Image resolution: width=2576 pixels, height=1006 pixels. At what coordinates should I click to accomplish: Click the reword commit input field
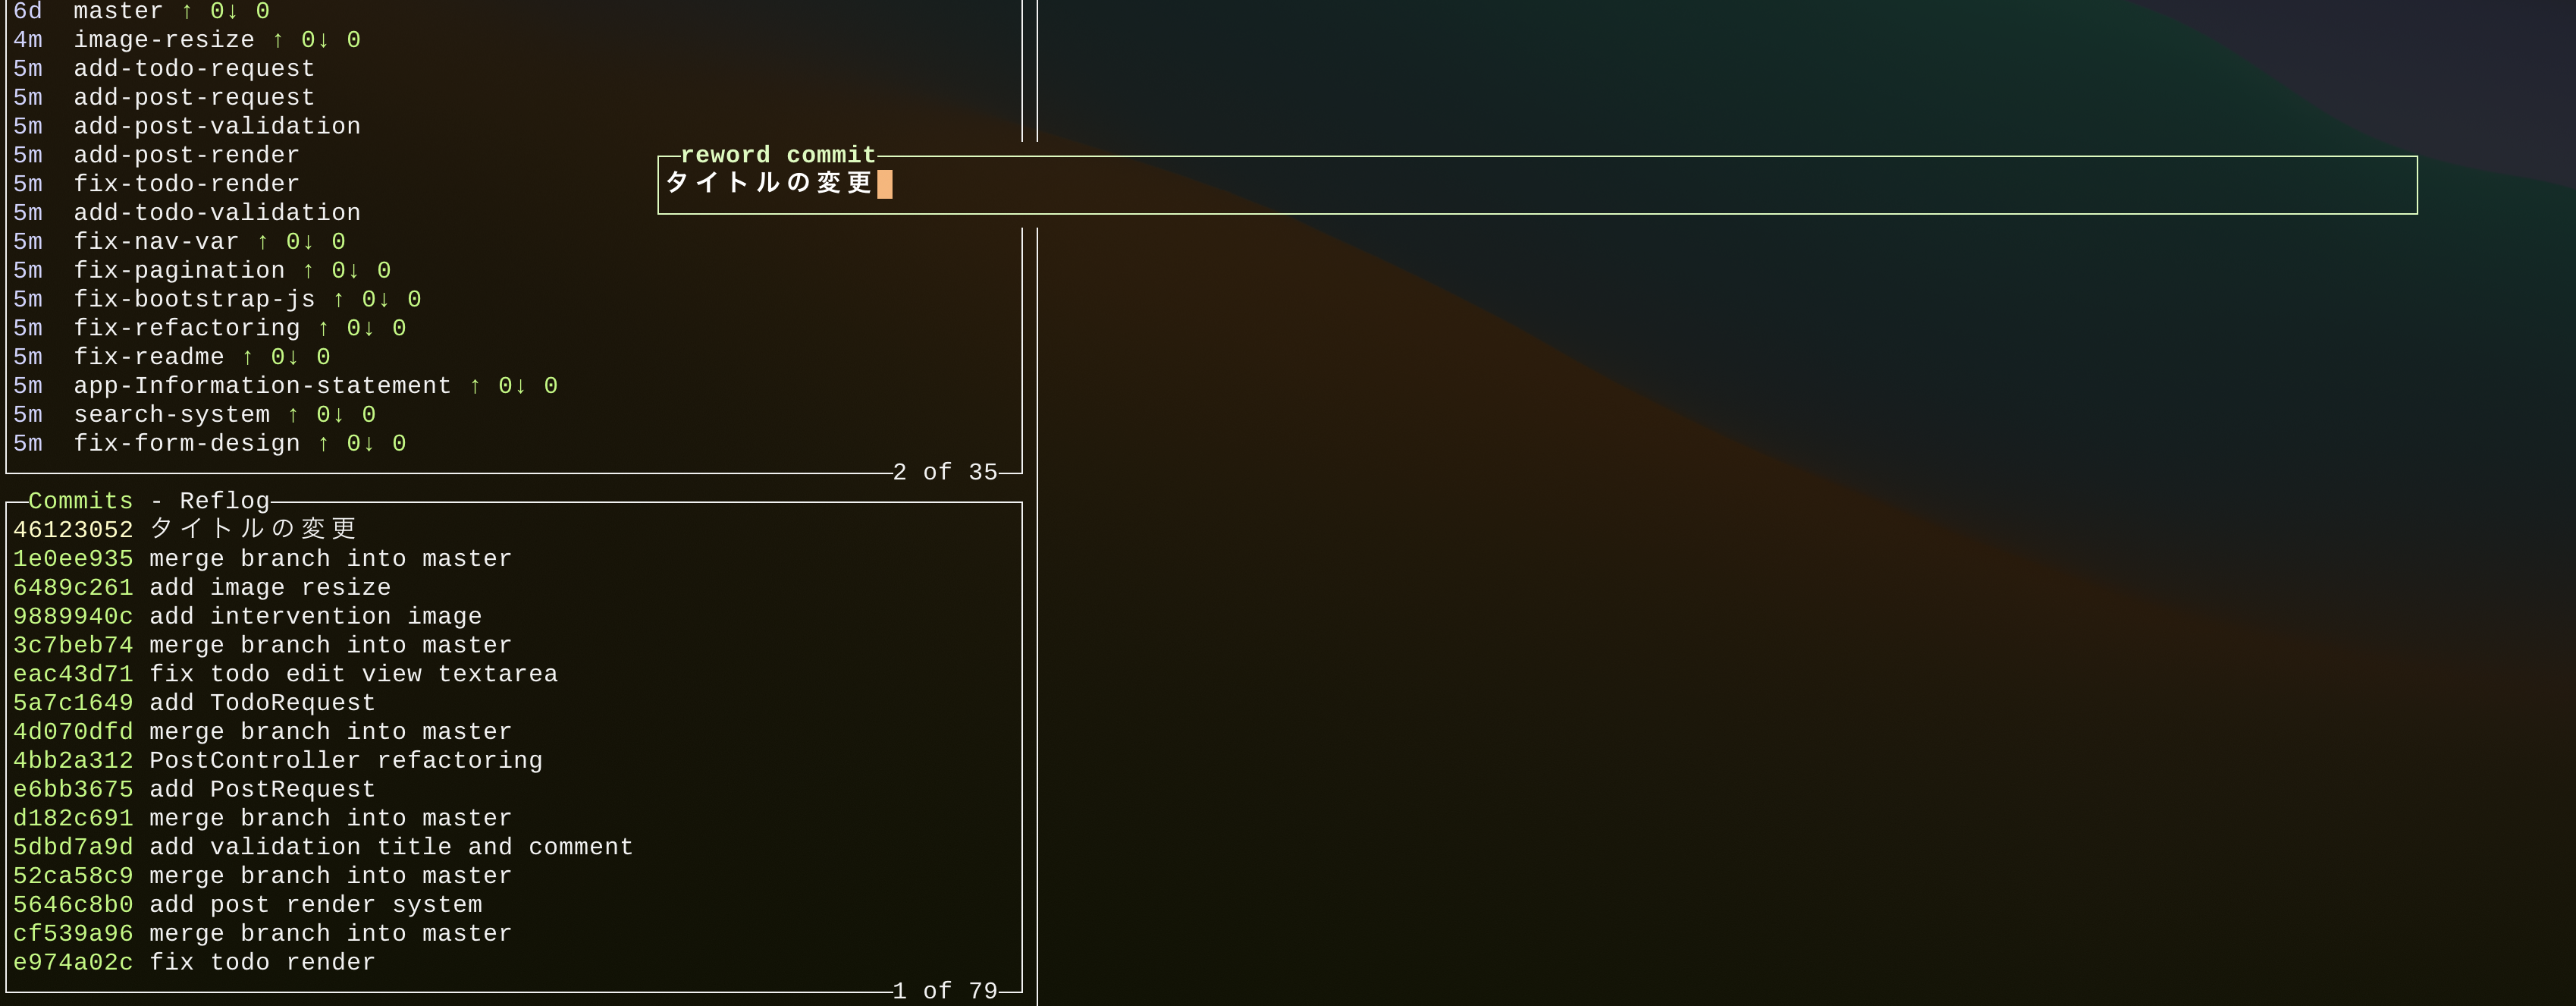point(1536,184)
